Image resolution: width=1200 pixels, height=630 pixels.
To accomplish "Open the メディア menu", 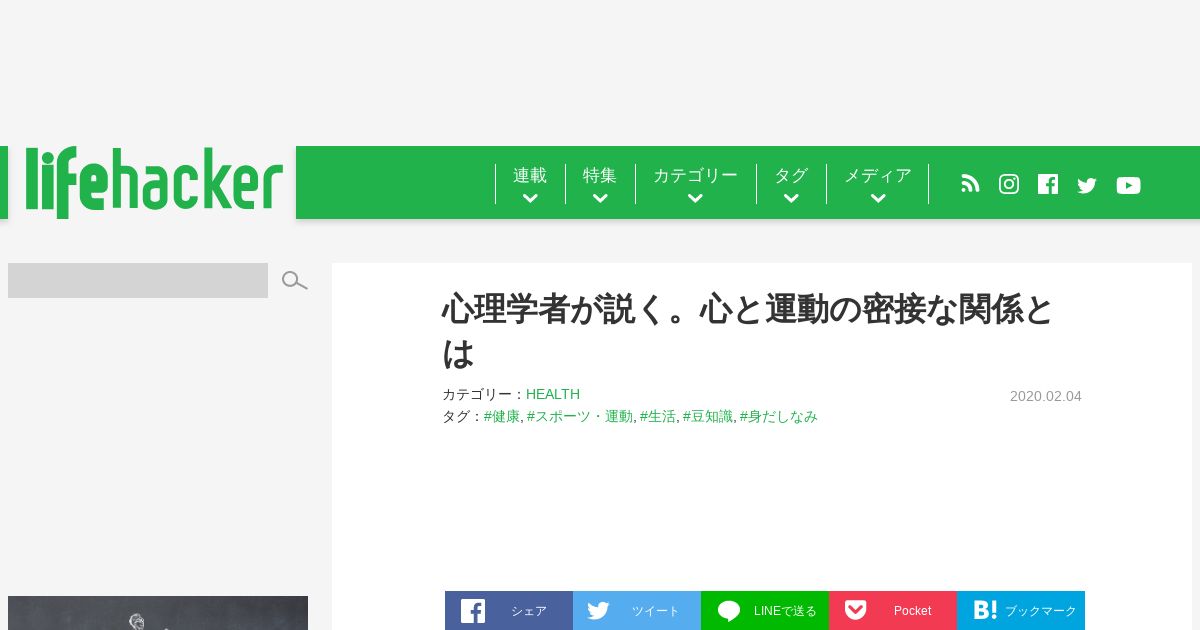I will 878,176.
